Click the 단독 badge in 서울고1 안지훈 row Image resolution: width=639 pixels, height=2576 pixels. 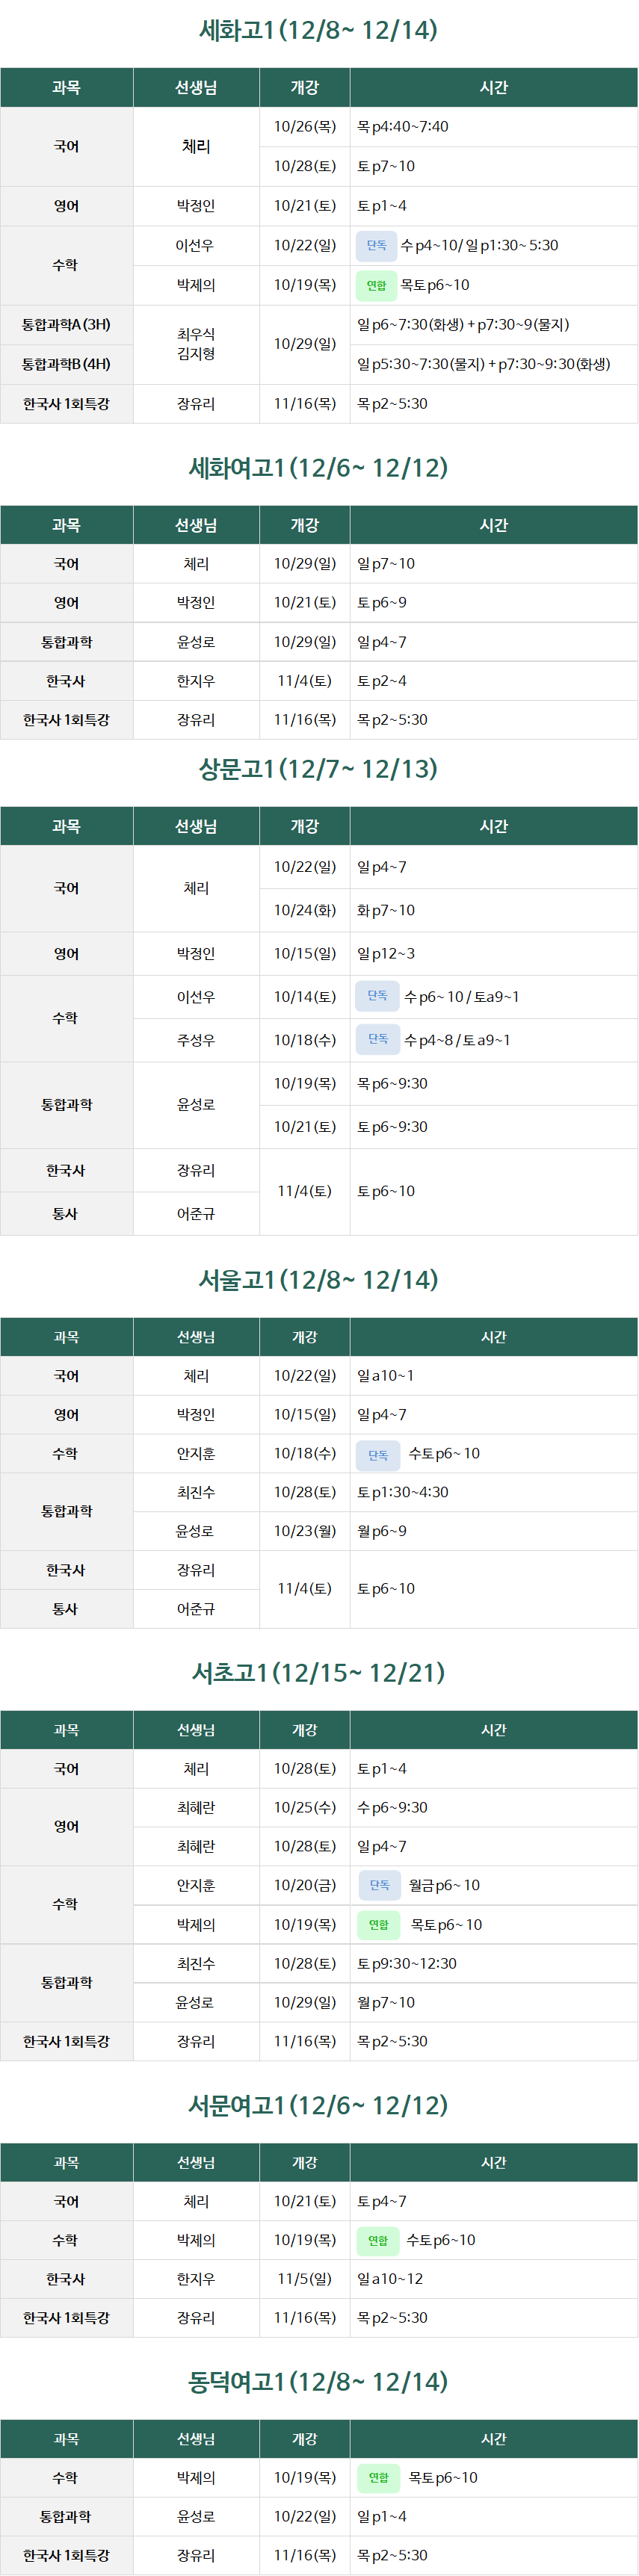click(x=378, y=1455)
